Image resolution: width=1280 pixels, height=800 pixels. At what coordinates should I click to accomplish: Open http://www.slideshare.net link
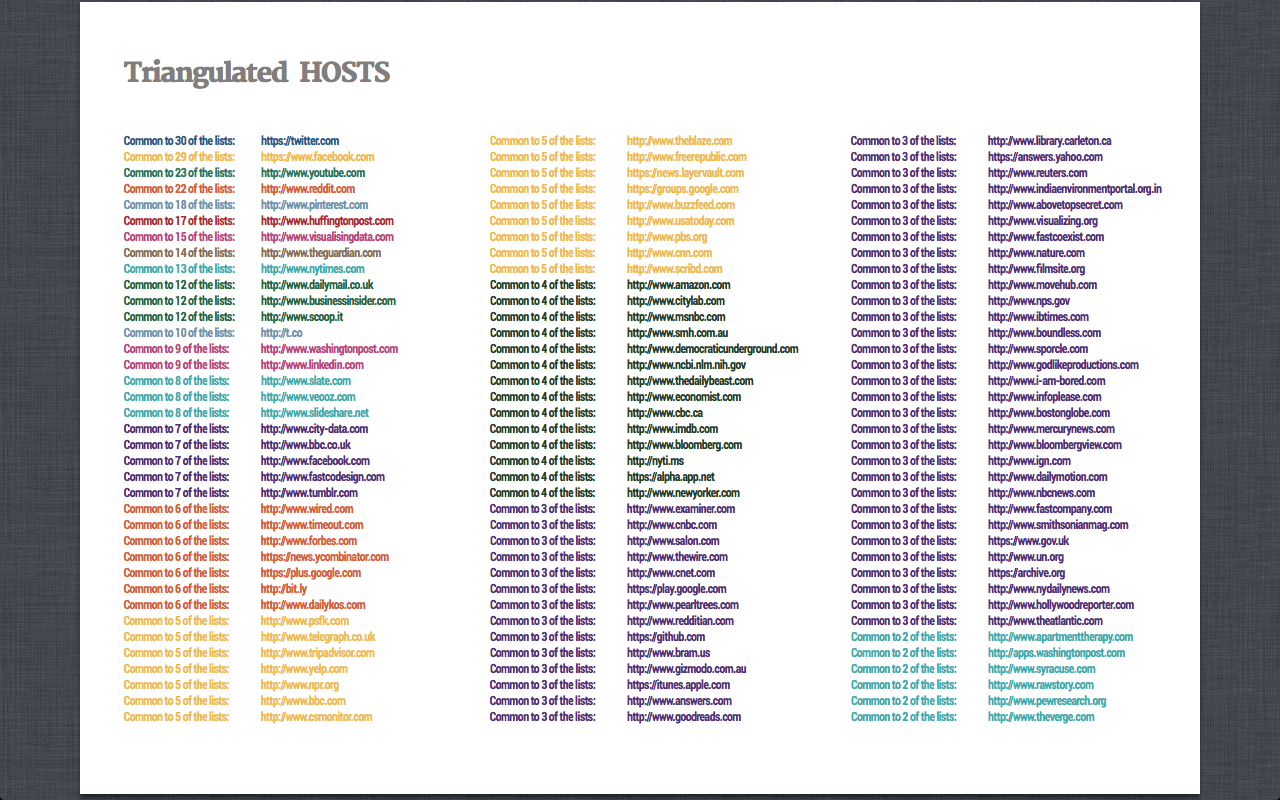tap(315, 413)
